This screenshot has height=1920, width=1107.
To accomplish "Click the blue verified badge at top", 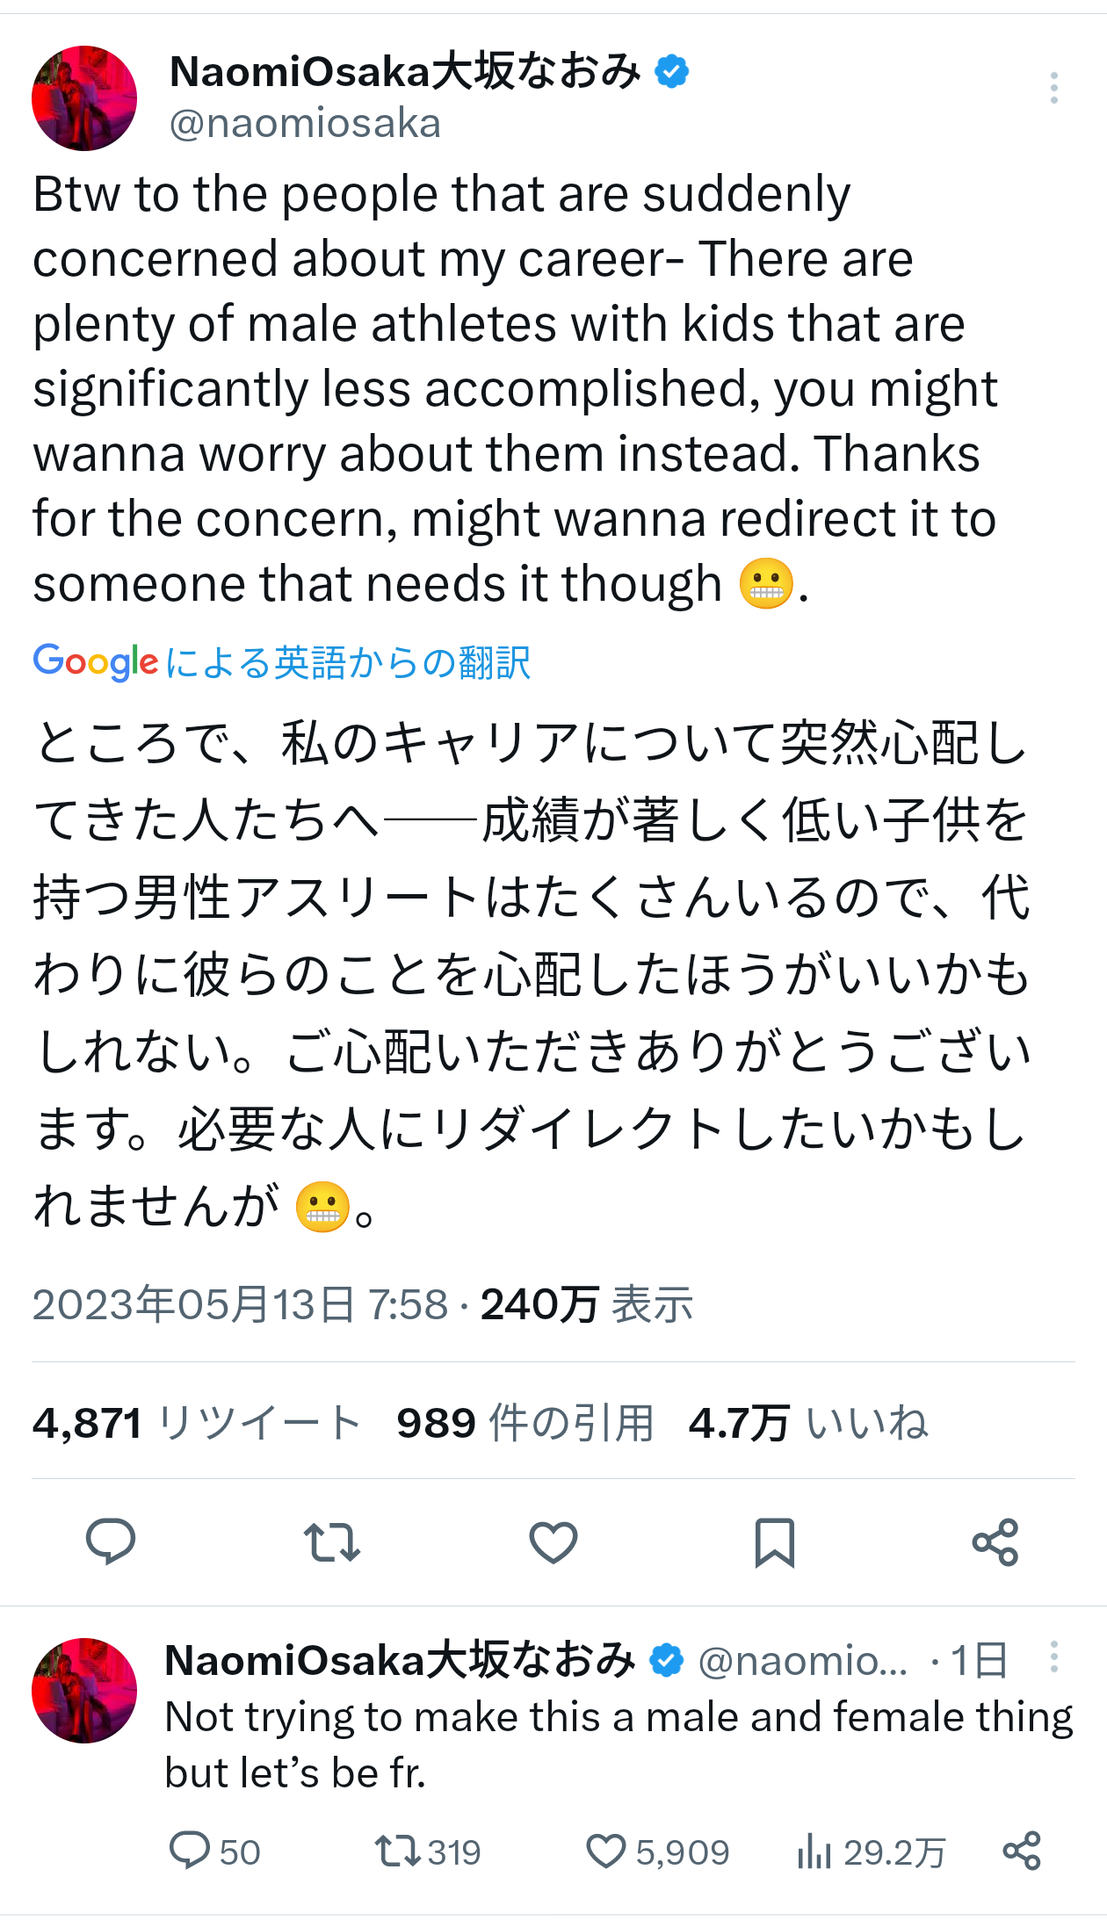I will tap(671, 71).
